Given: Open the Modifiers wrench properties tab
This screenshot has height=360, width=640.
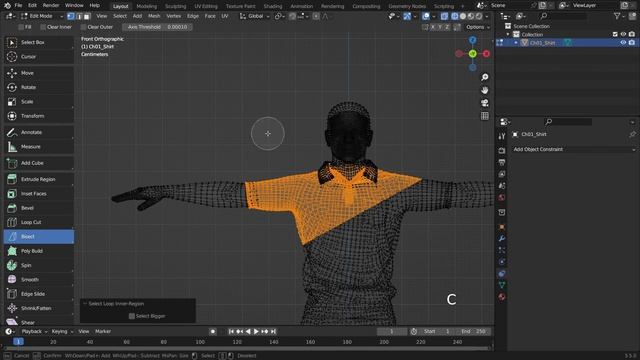Looking at the screenshot, I should coord(502,238).
